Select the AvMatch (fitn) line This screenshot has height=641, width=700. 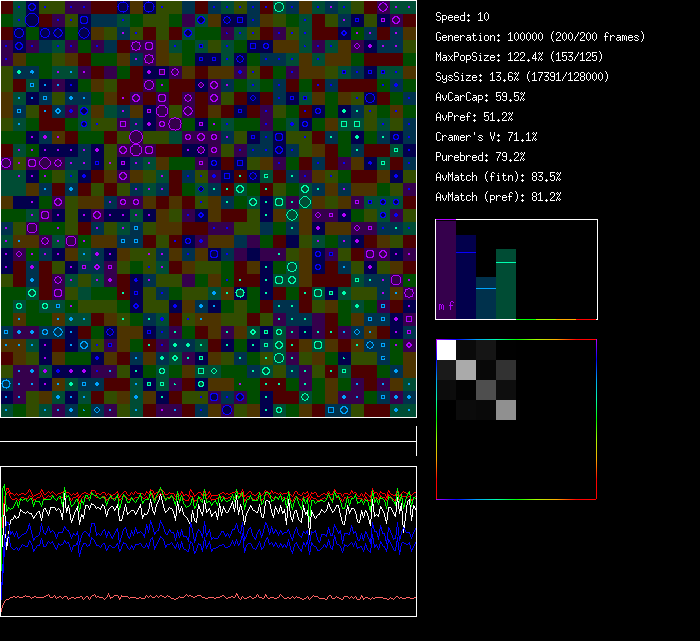498,177
